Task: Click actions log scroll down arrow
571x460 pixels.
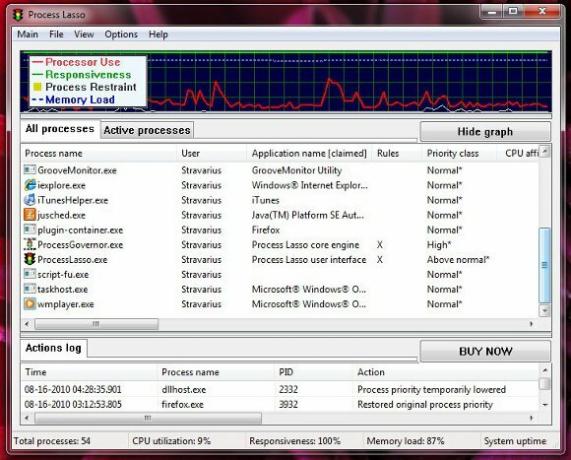Action: [545, 405]
